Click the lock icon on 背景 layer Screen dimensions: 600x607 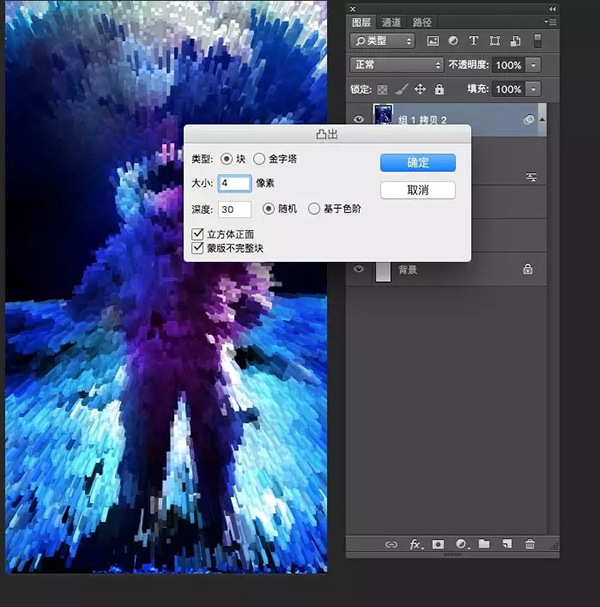pos(528,269)
